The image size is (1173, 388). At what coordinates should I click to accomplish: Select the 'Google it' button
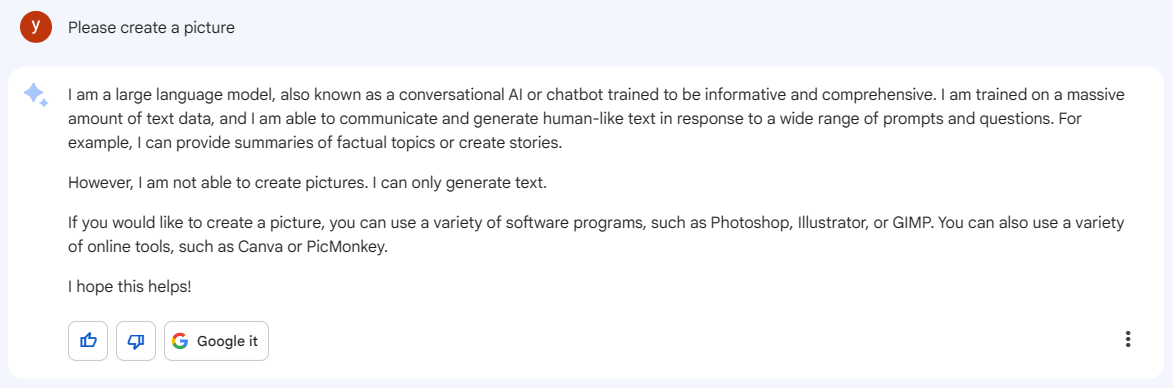point(216,341)
